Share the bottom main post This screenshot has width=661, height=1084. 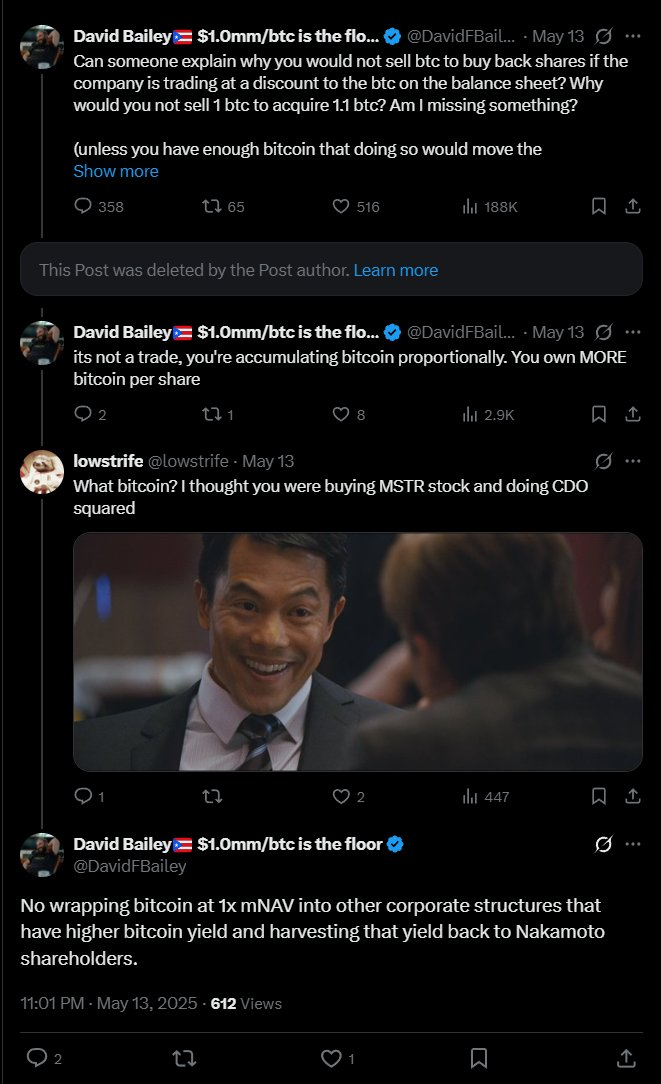626,1058
